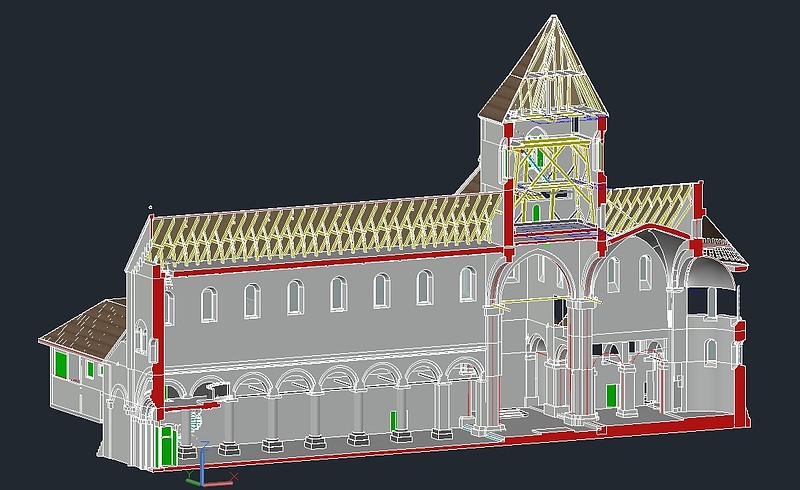Click empty dark background in top-left corner
Viewport: 800px width, 490px height.
point(40,40)
